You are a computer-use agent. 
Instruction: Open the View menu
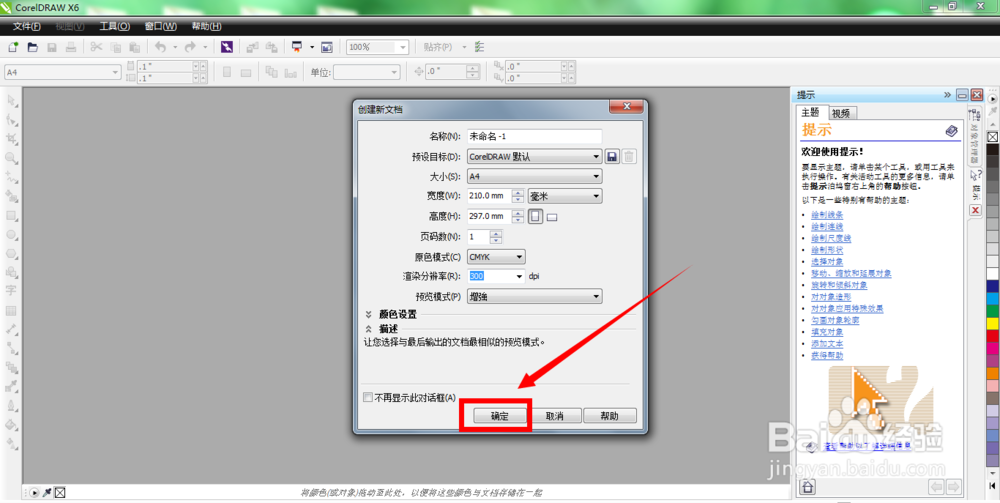70,26
